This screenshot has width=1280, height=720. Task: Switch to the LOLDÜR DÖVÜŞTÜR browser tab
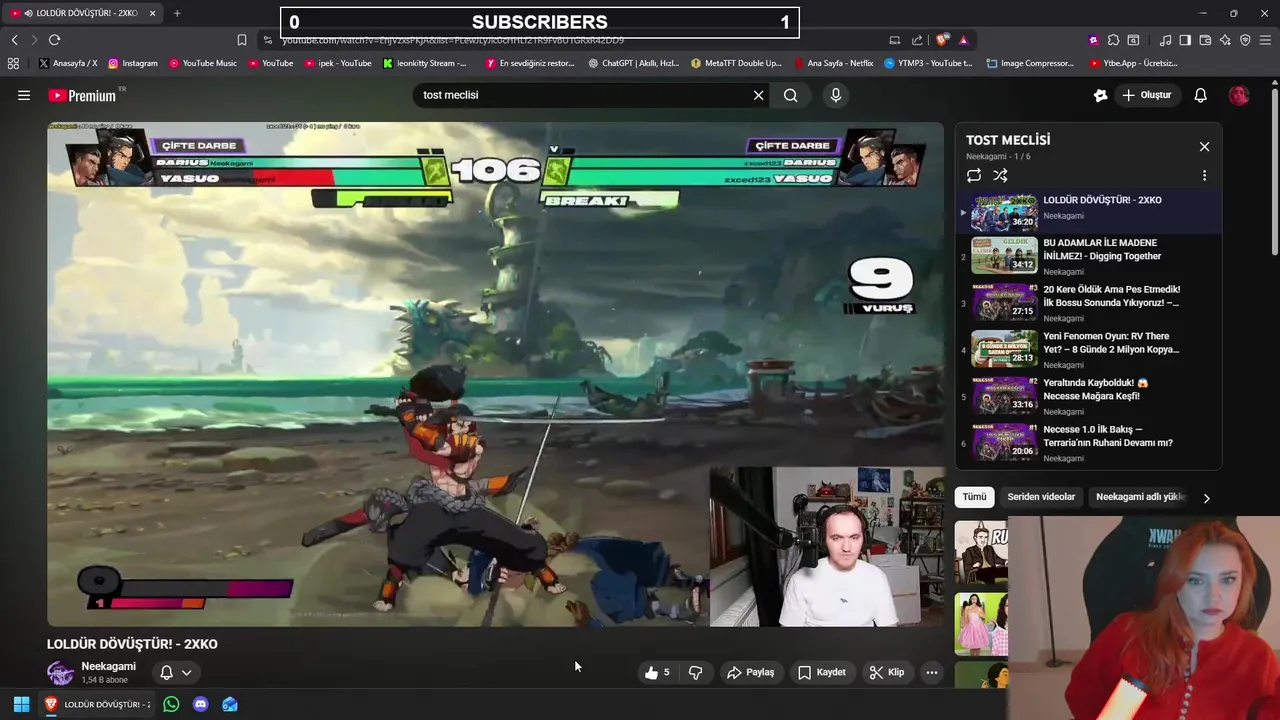(82, 13)
